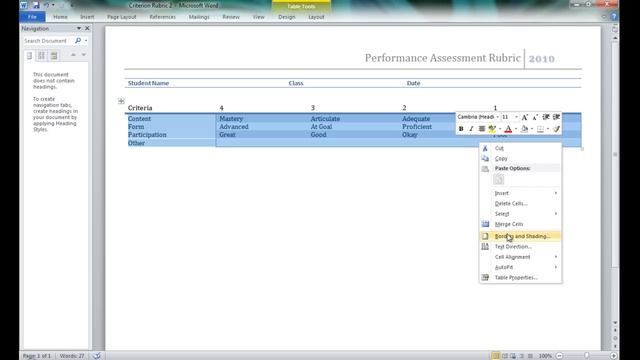Click next result down arrow in Navigation pane
Image resolution: width=640 pixels, height=360 pixels.
pos(84,55)
